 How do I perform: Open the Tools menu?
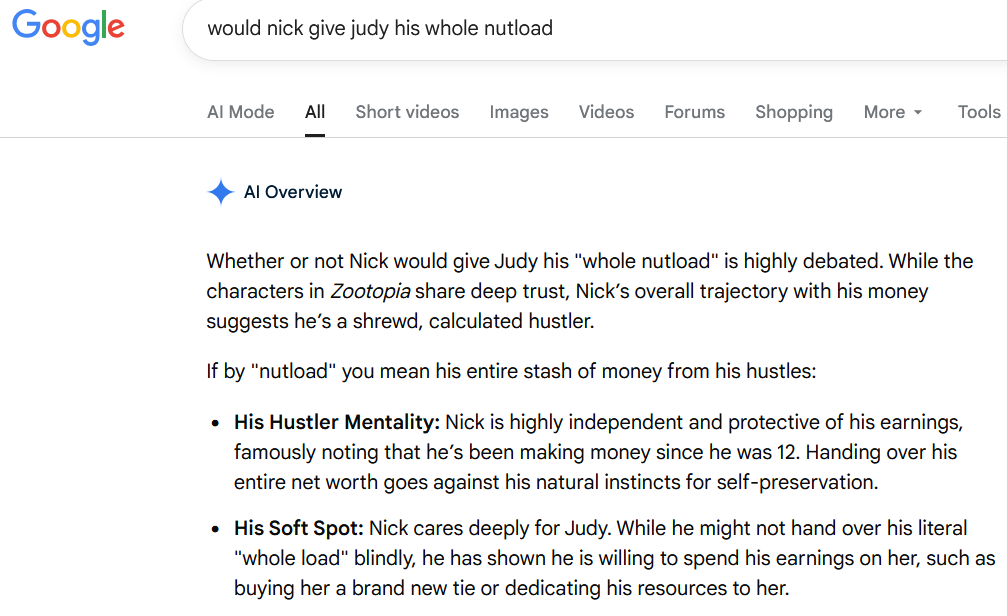(979, 112)
